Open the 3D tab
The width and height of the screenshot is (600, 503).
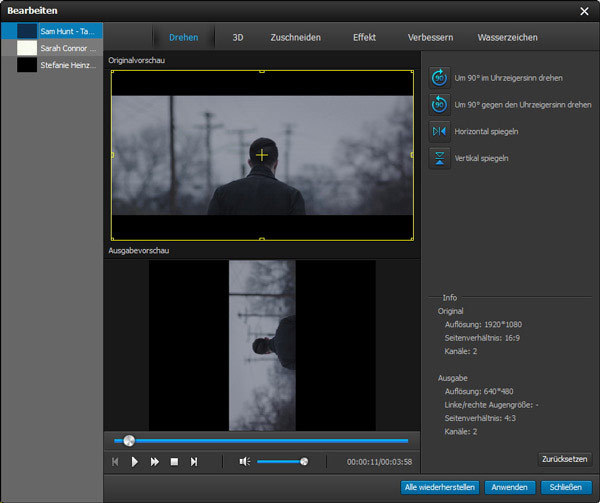[238, 37]
